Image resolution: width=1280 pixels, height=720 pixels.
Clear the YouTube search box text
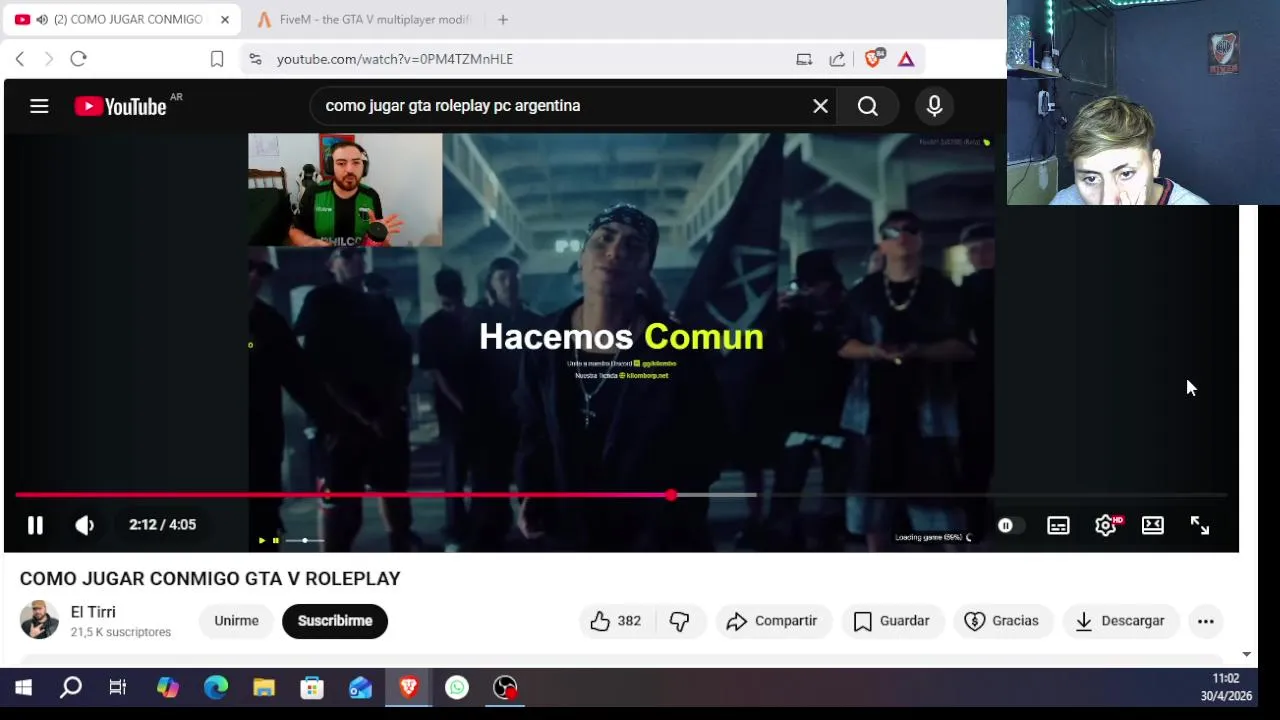click(820, 106)
